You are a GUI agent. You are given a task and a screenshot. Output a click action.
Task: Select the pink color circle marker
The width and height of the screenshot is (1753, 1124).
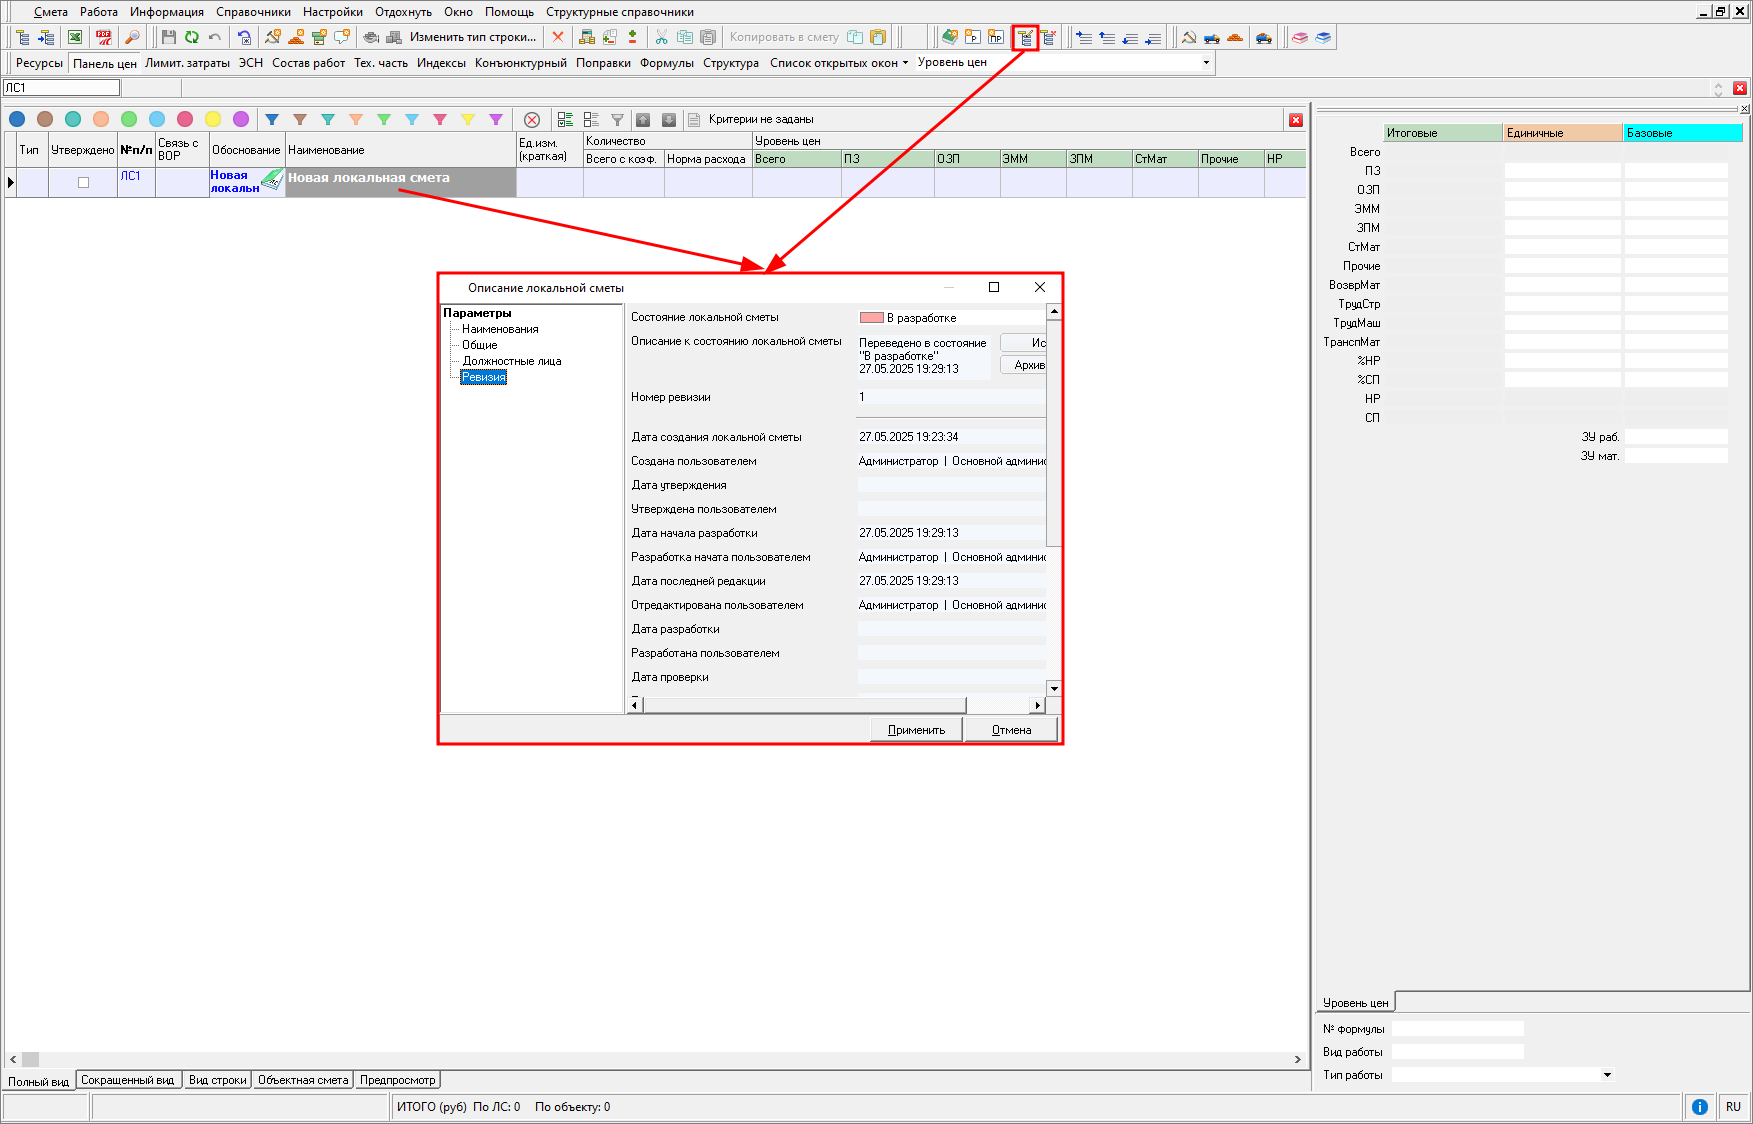pos(185,120)
